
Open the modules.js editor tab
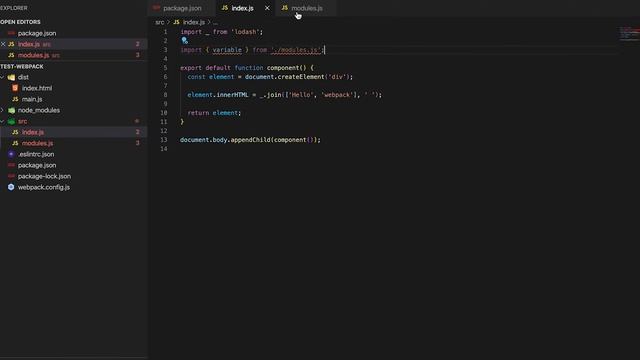pyautogui.click(x=307, y=8)
